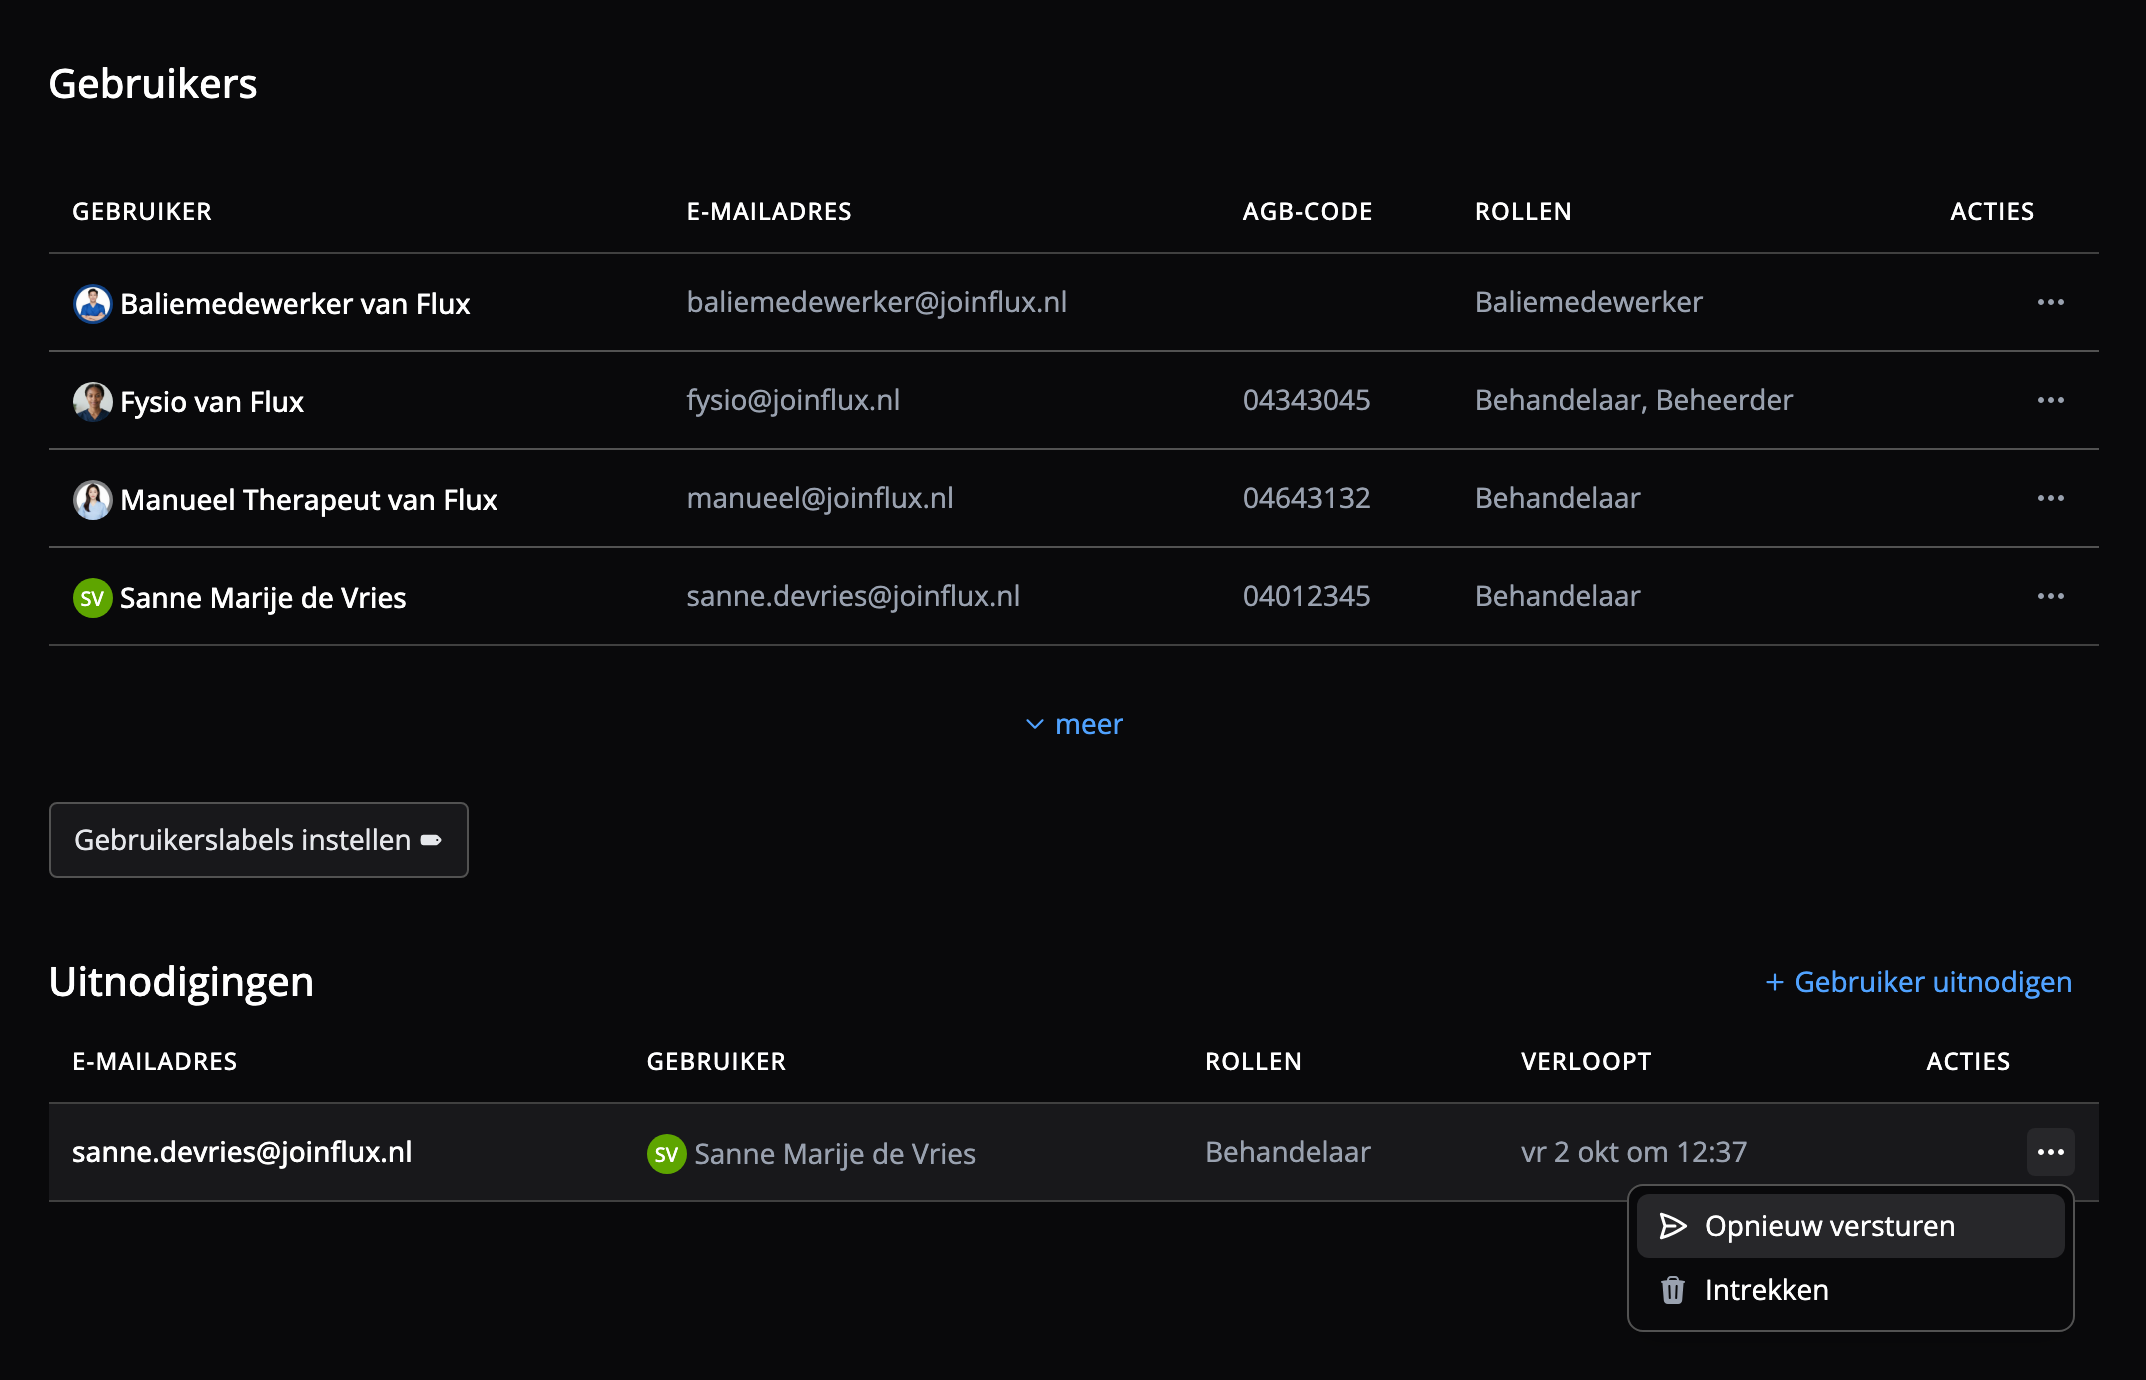Screen dimensions: 2146x1380
Task: Expand user list with 'meer'
Action: [x=1074, y=724]
